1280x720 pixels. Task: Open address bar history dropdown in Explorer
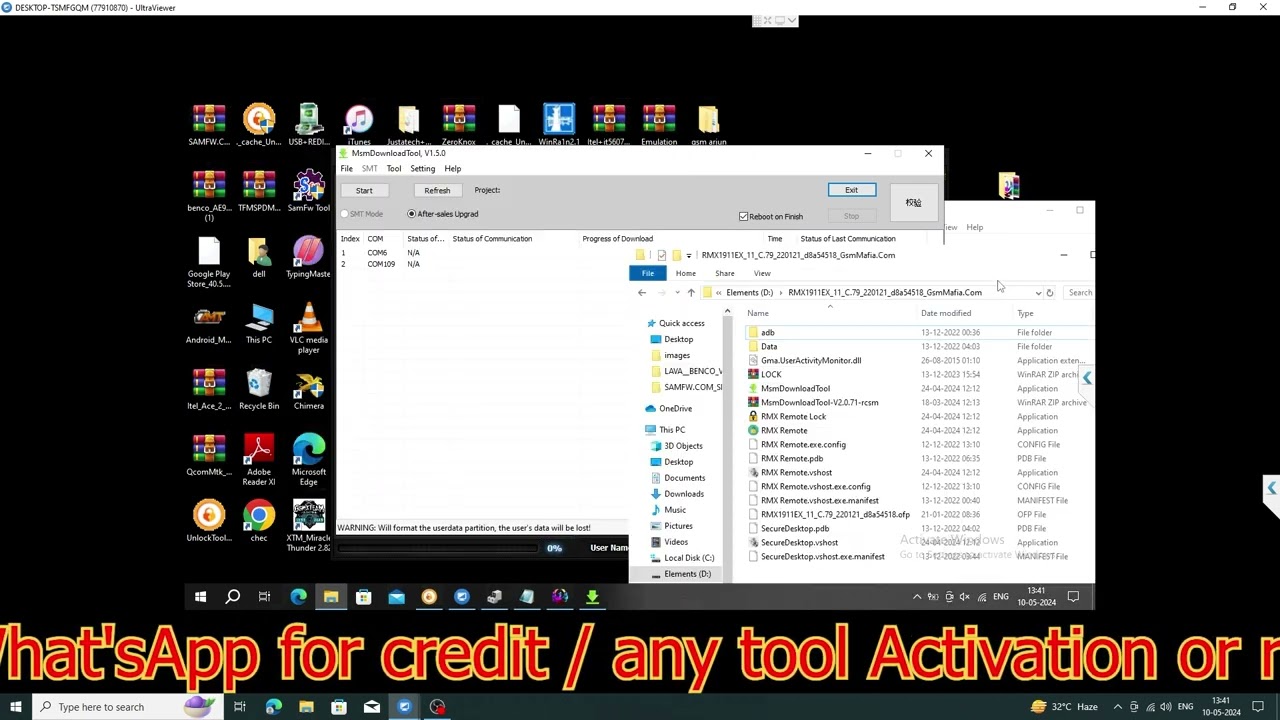[1038, 293]
